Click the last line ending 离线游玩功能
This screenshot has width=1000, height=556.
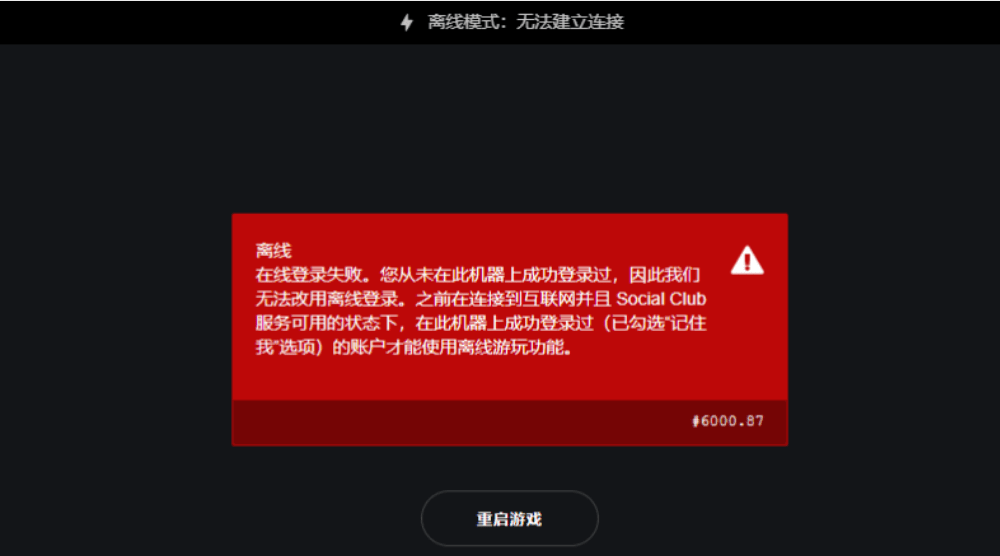[413, 347]
